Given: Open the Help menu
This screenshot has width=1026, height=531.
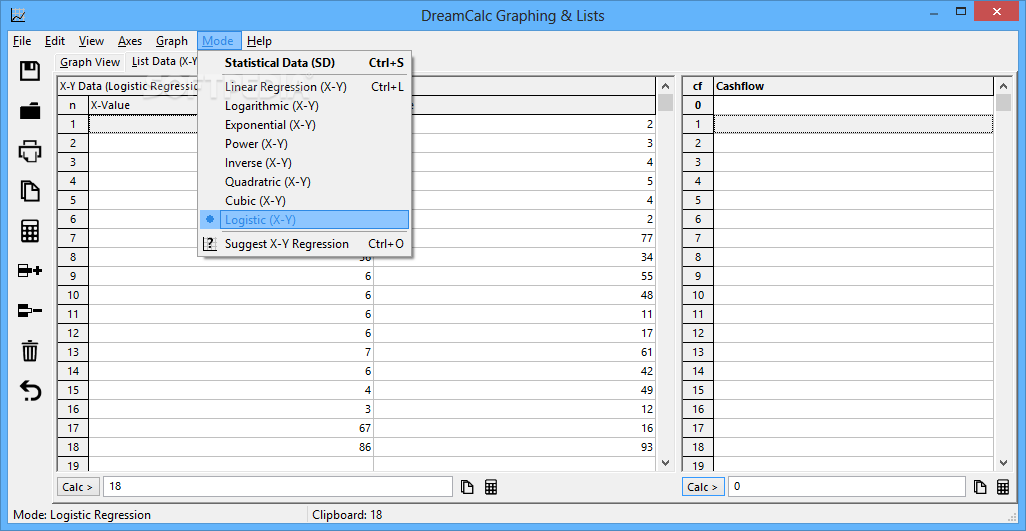Looking at the screenshot, I should tap(259, 41).
